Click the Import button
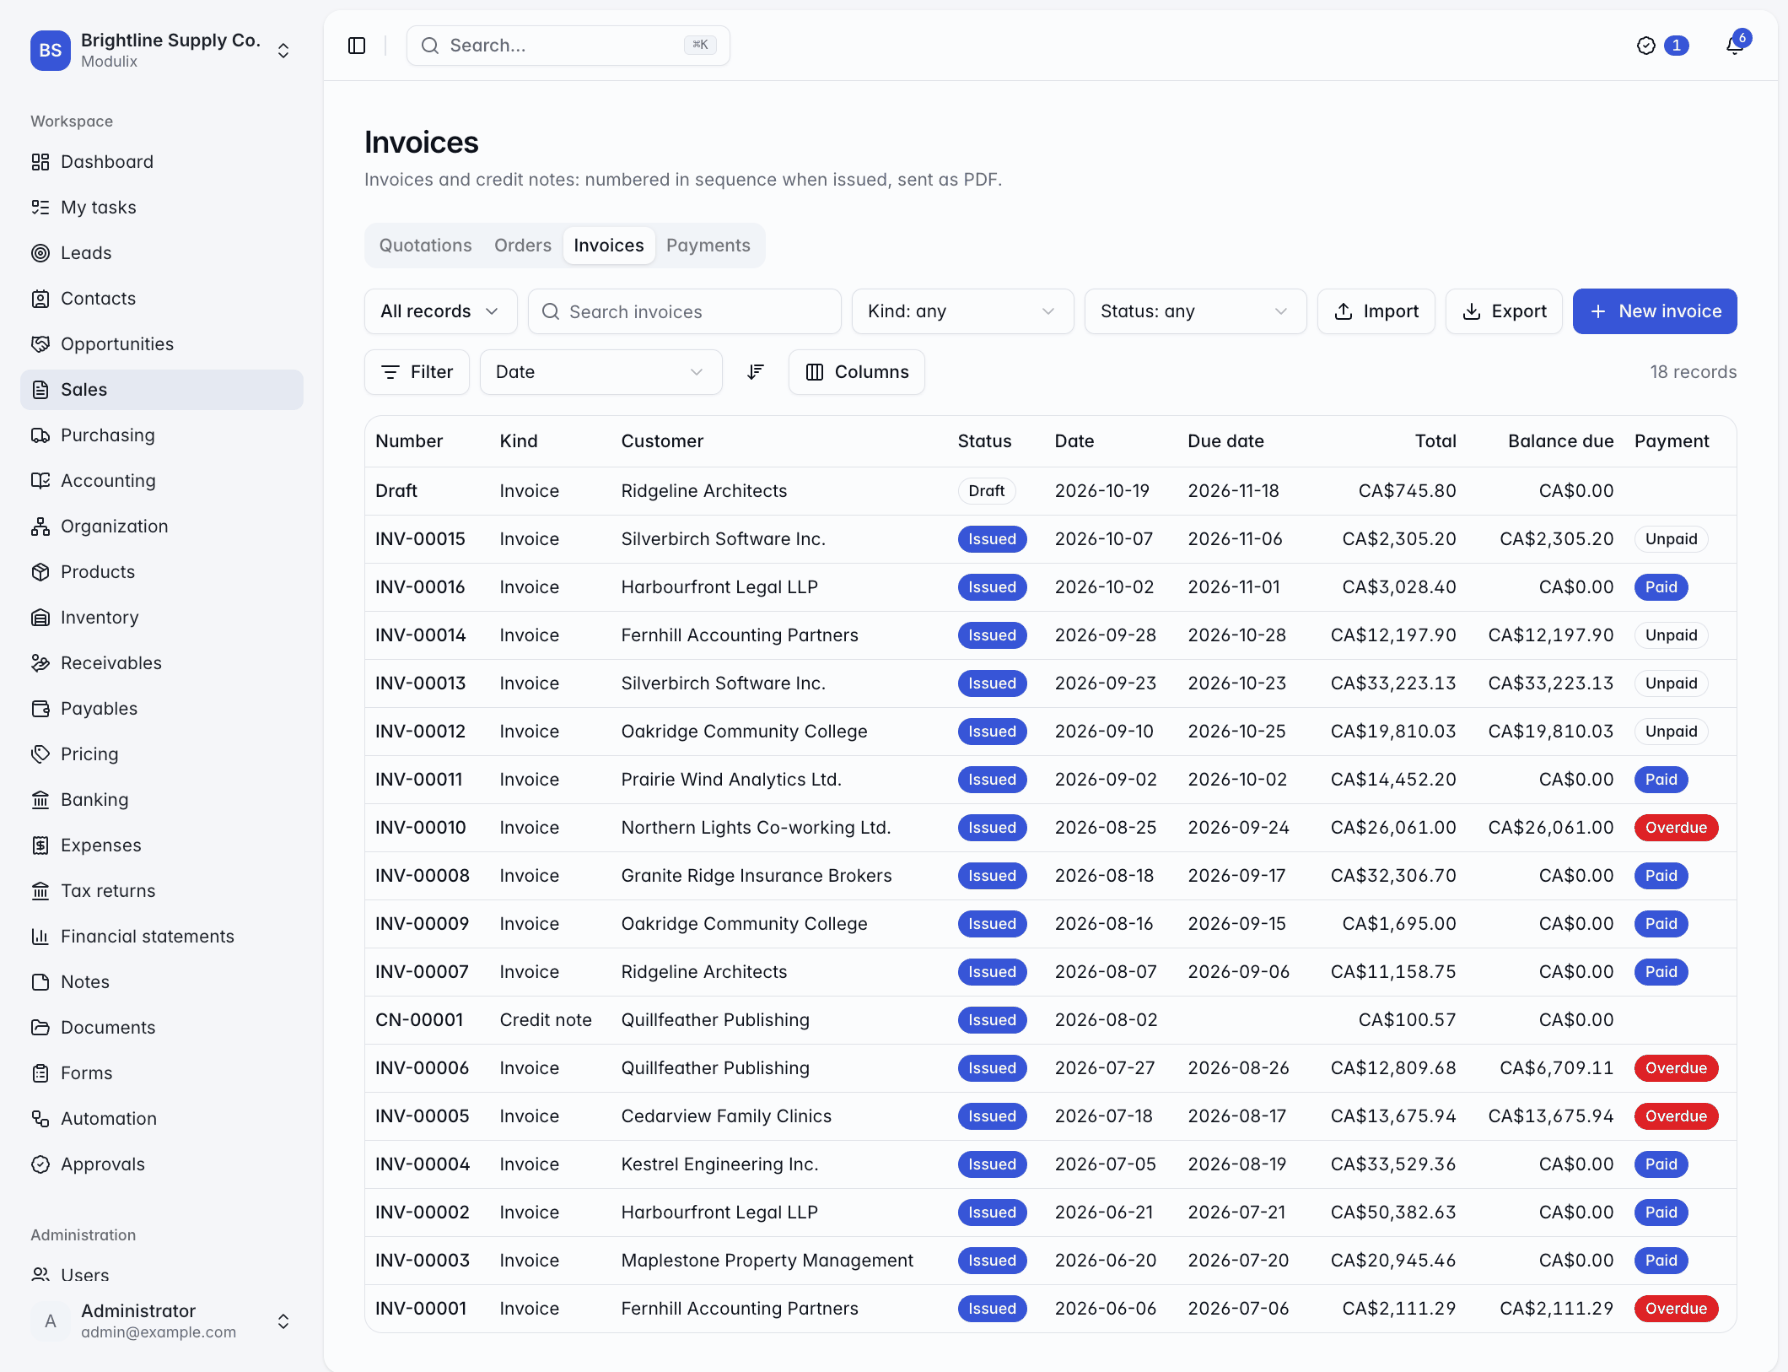The image size is (1788, 1372). (x=1376, y=311)
